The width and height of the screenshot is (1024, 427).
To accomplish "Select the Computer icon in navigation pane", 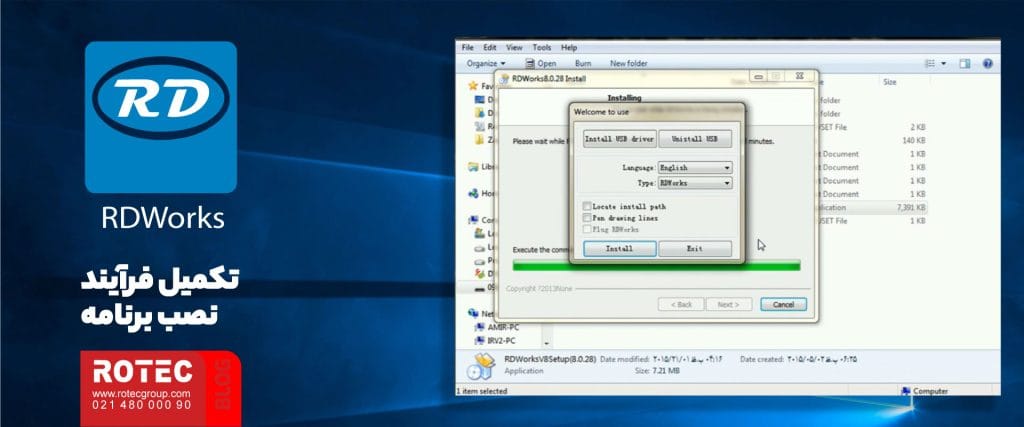I will tap(473, 220).
